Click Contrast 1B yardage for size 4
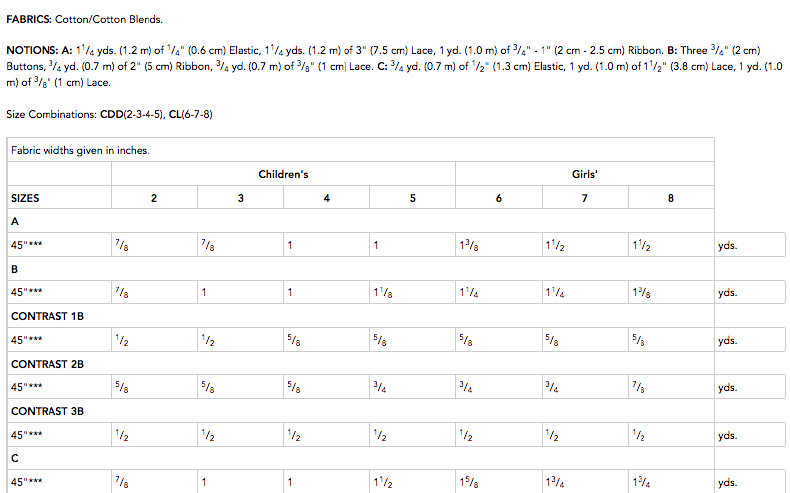This screenshot has height=493, width=790. tap(294, 340)
